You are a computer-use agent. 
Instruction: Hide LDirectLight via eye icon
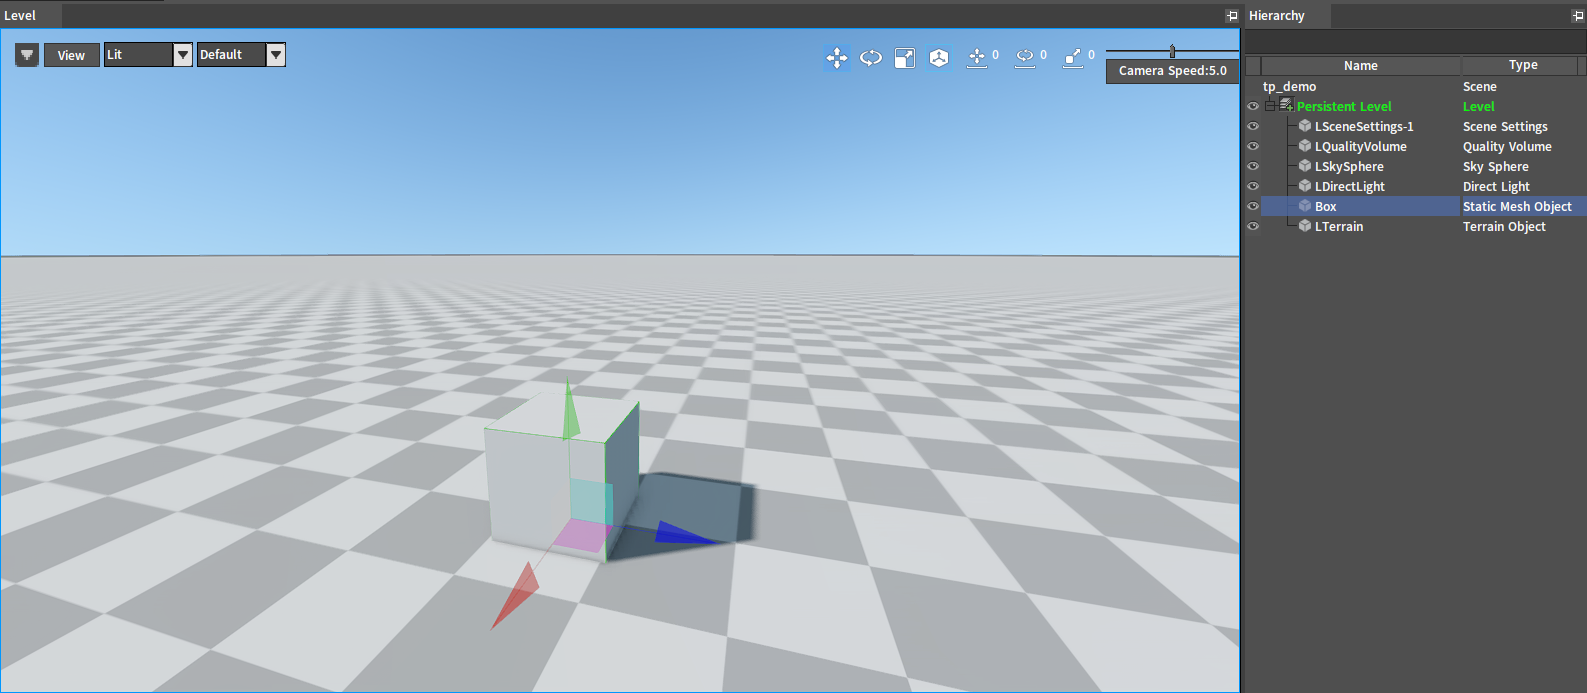click(1253, 186)
